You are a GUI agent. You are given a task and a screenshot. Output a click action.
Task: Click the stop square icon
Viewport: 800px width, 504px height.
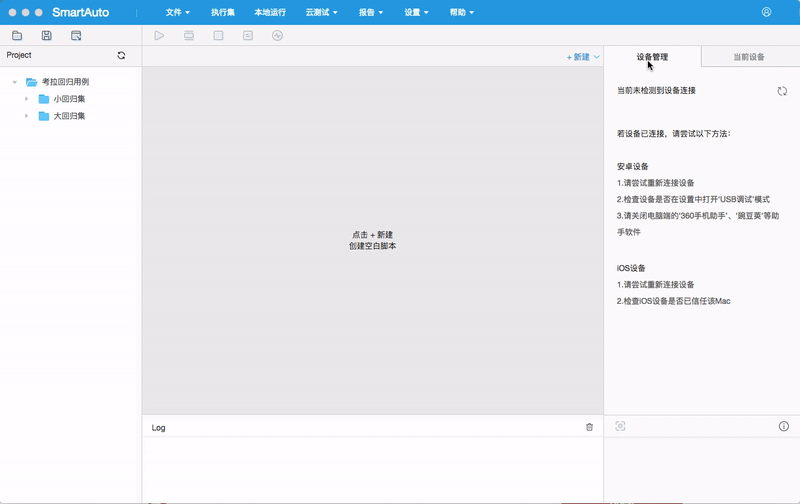click(218, 35)
